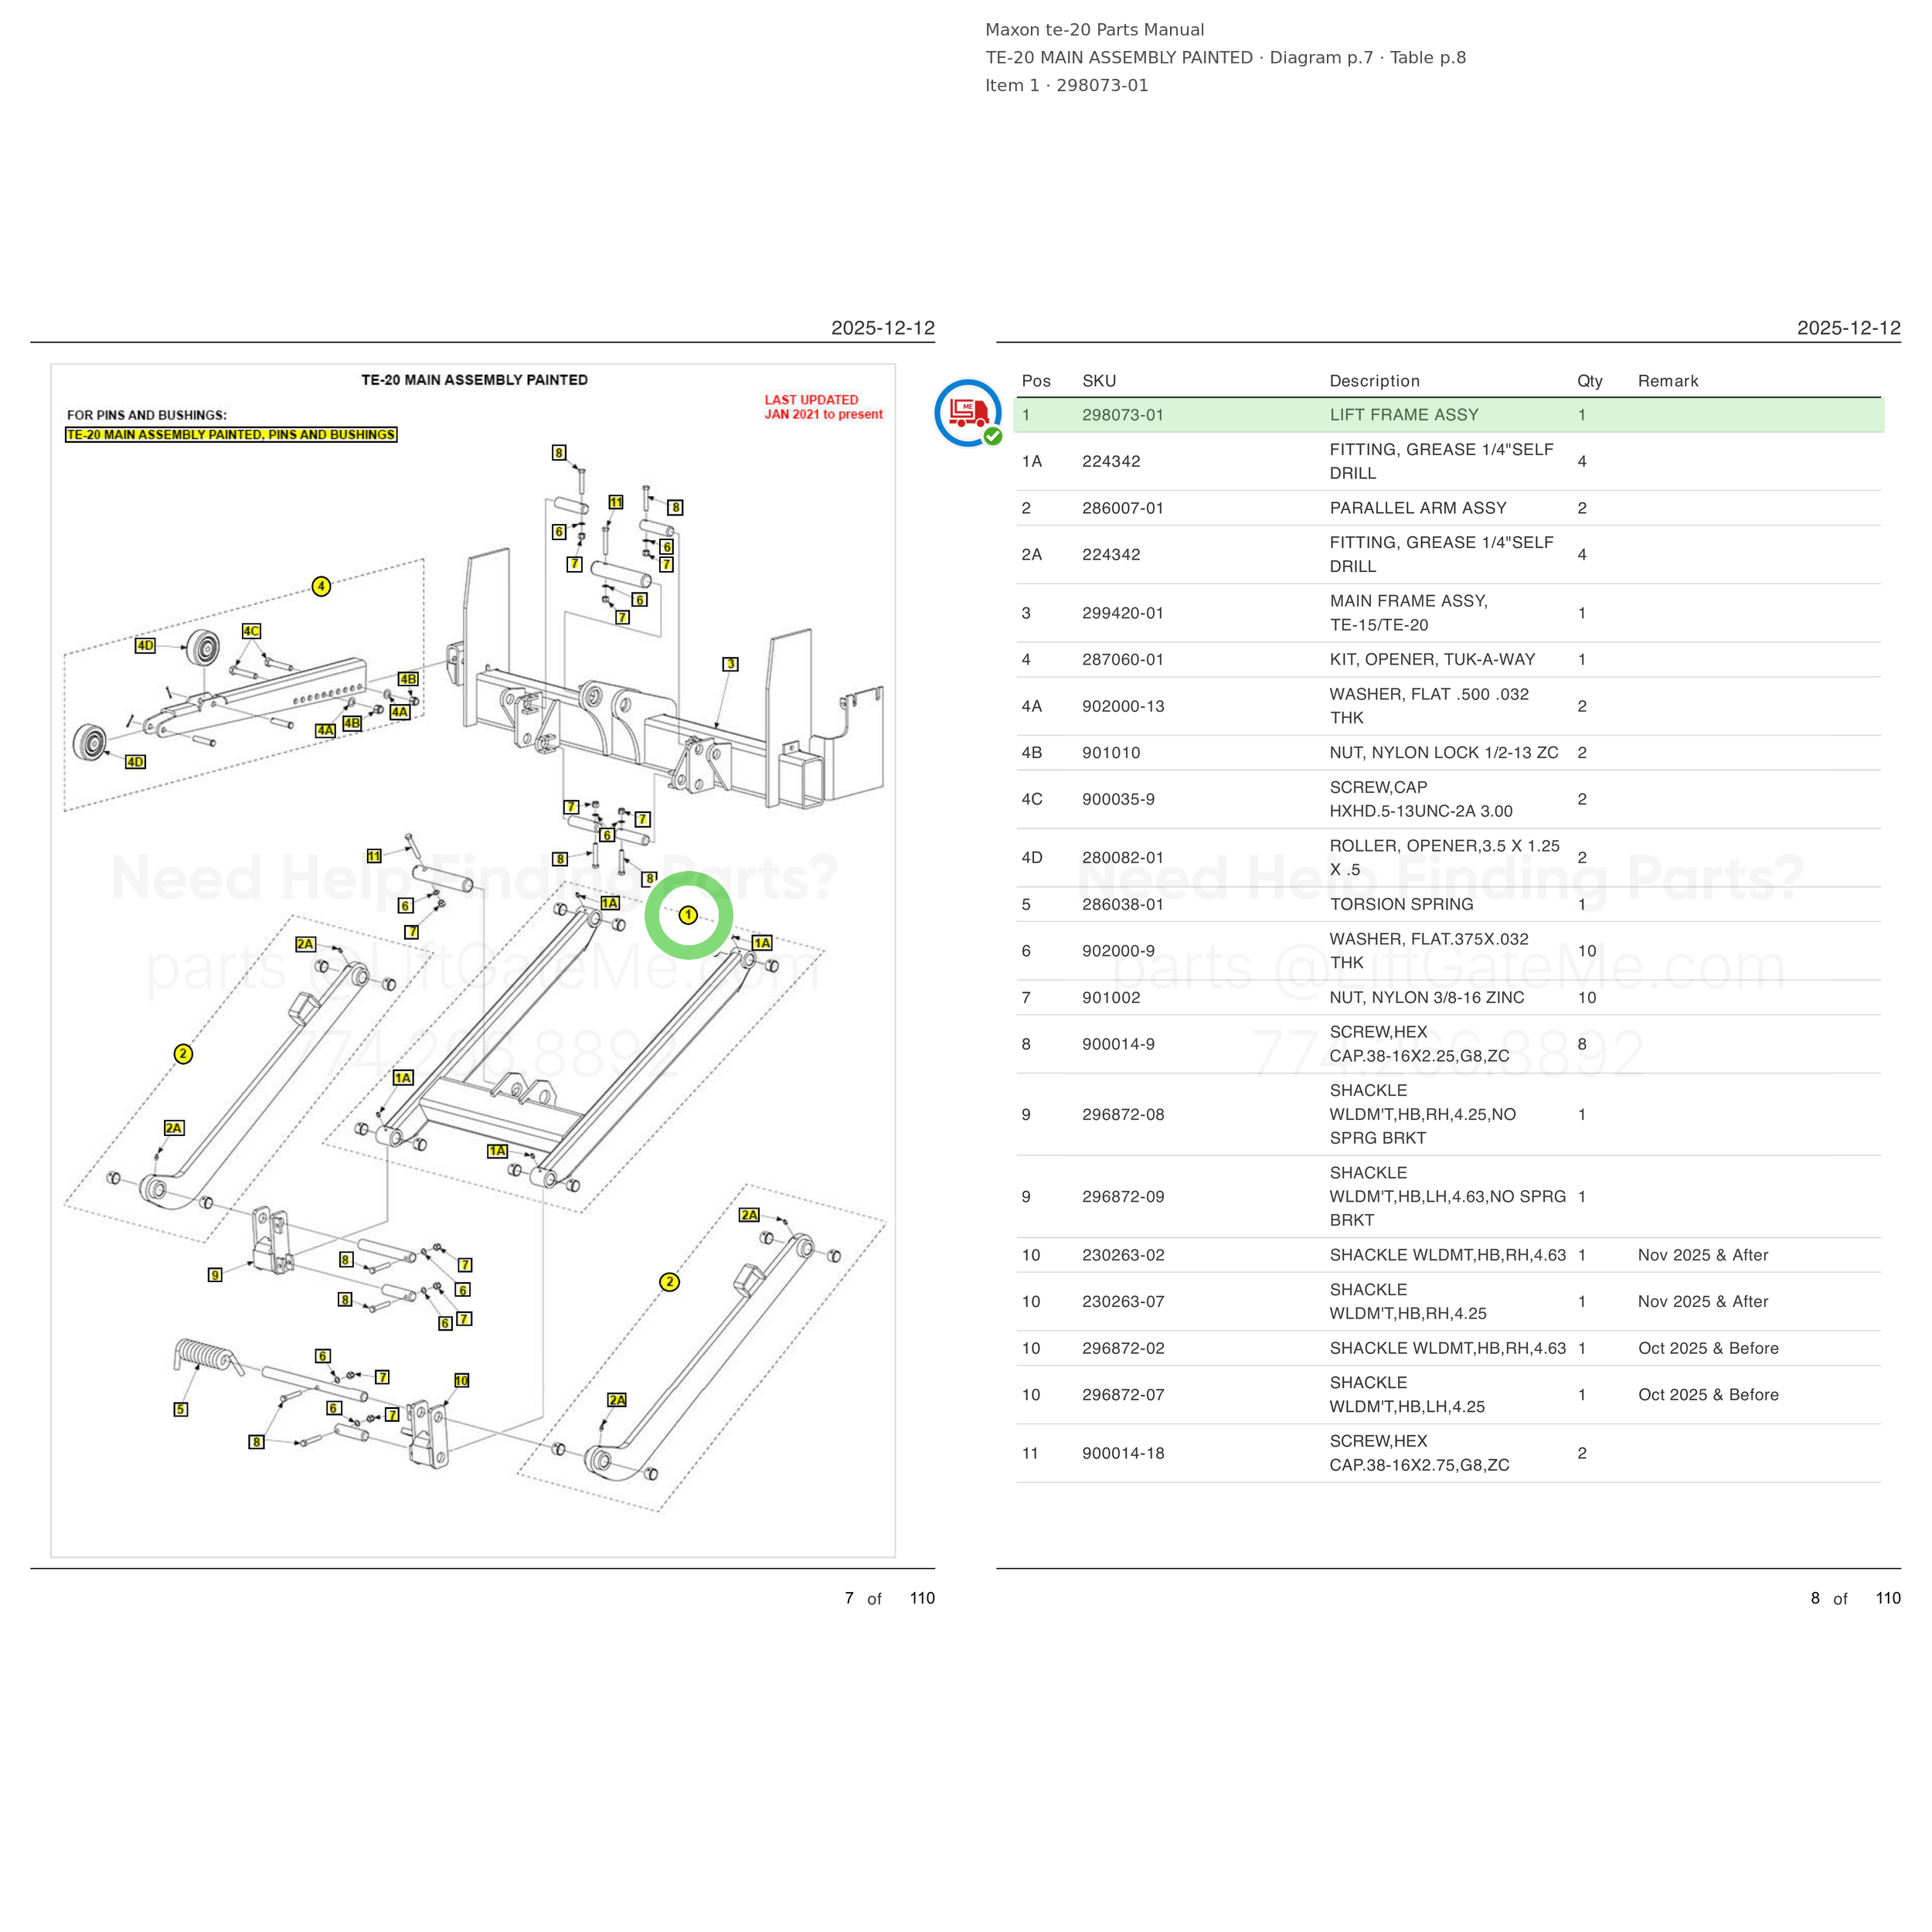This screenshot has width=1932, height=1932.
Task: Click SKU 286007-01 for the parallel arm assy
Action: 1123,508
